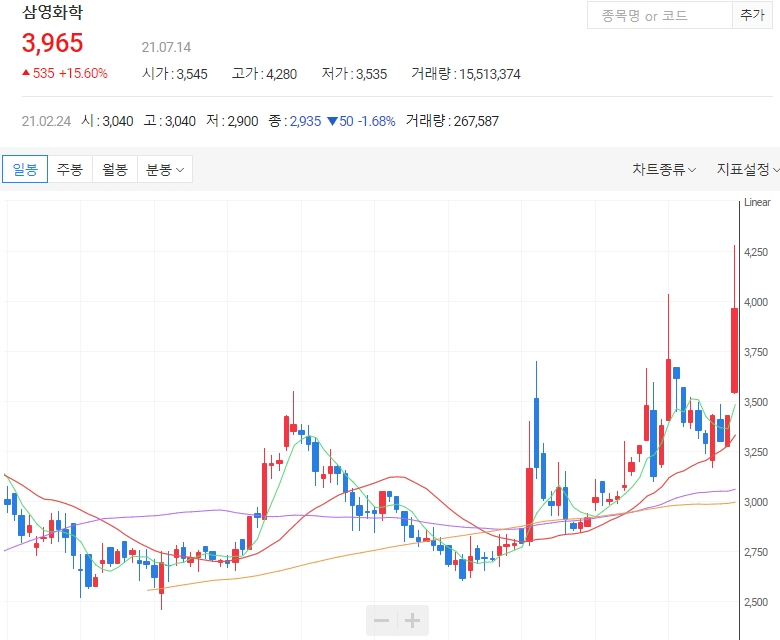Click the 종목명 or 코드 search field
This screenshot has height=640, width=780.
660,15
